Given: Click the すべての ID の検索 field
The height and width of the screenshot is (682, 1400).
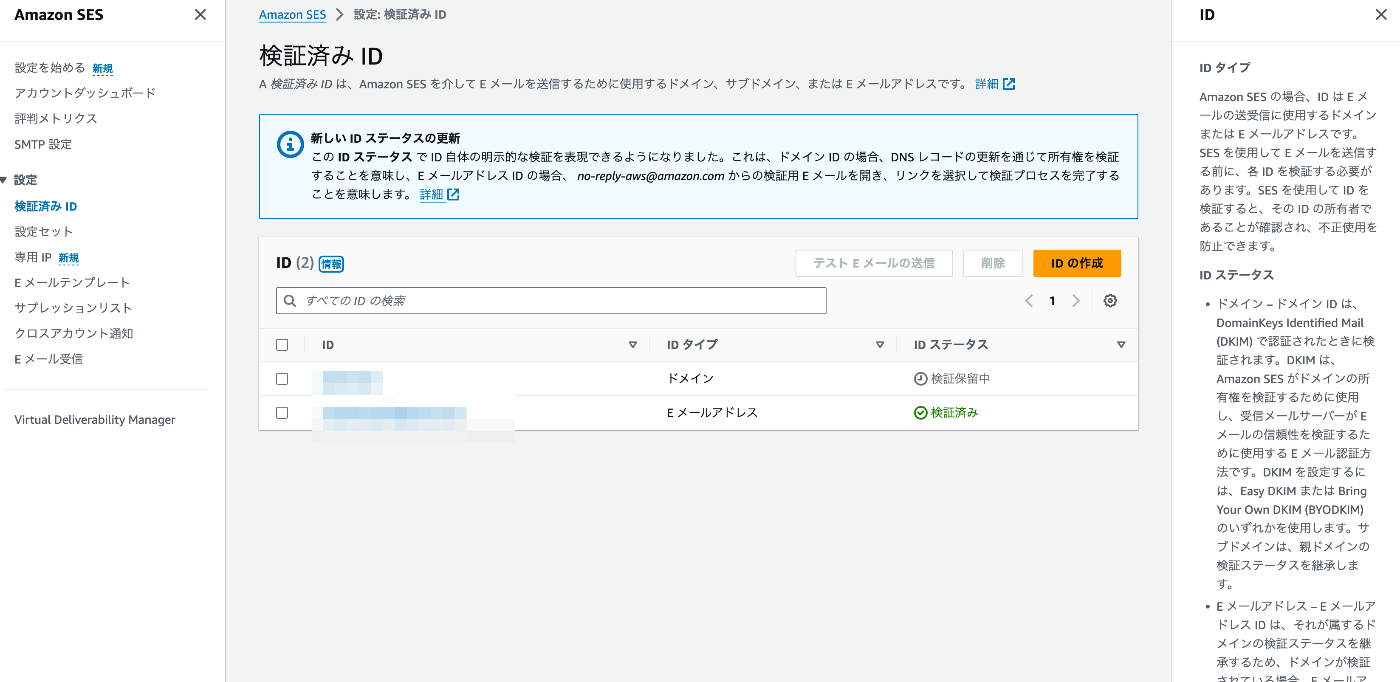Looking at the screenshot, I should pyautogui.click(x=551, y=301).
